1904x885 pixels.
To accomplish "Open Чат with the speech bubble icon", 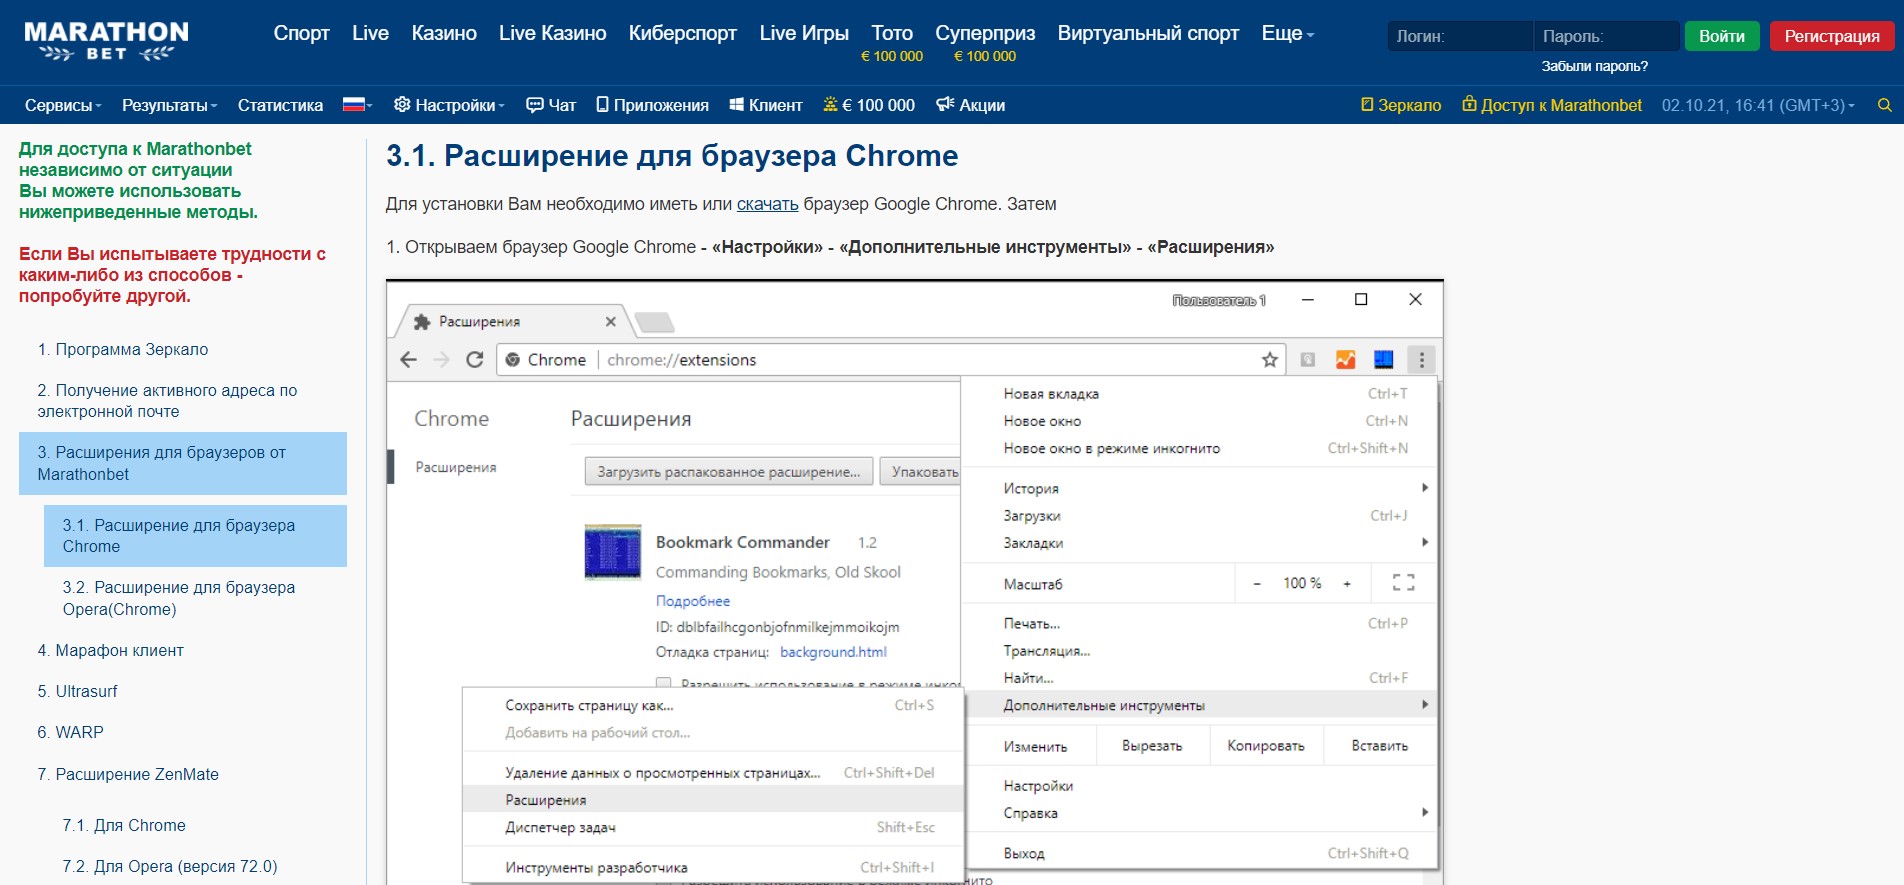I will pos(551,105).
